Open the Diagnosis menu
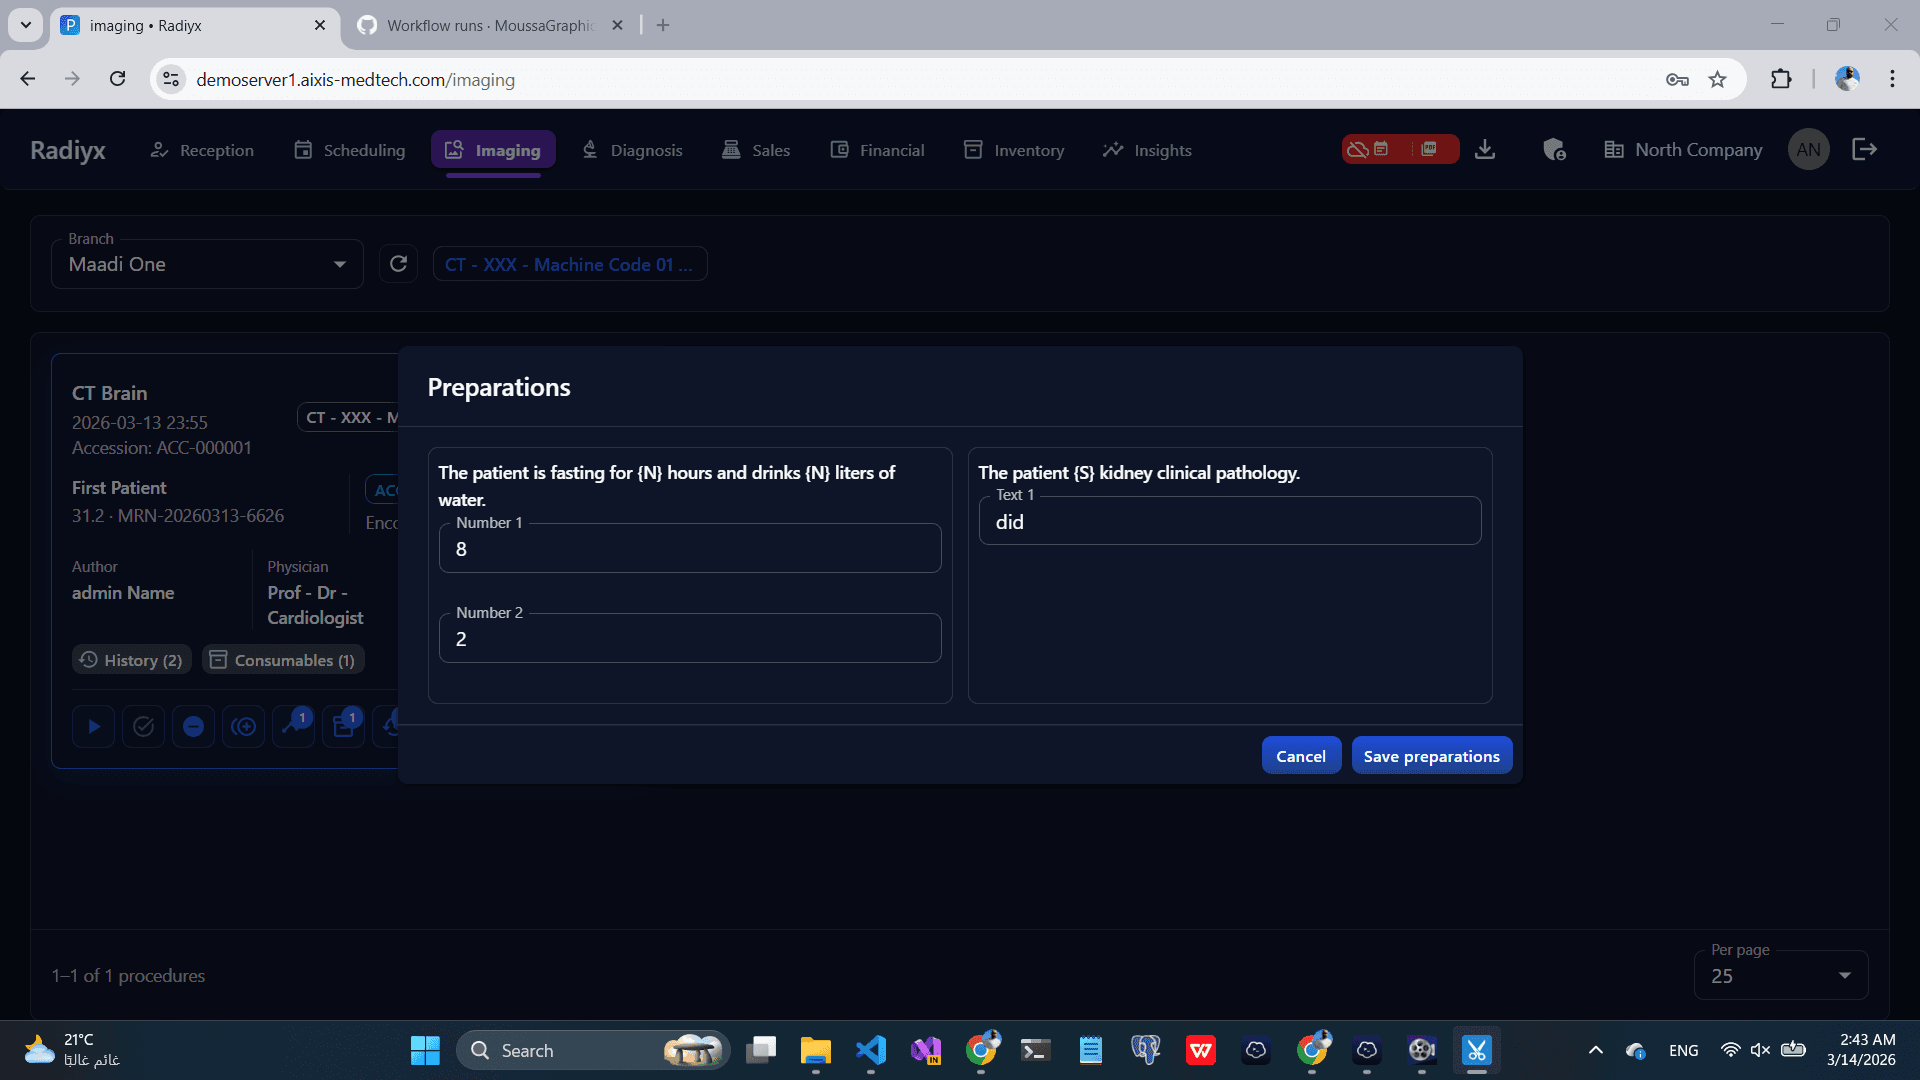The width and height of the screenshot is (1920, 1080). tap(632, 150)
